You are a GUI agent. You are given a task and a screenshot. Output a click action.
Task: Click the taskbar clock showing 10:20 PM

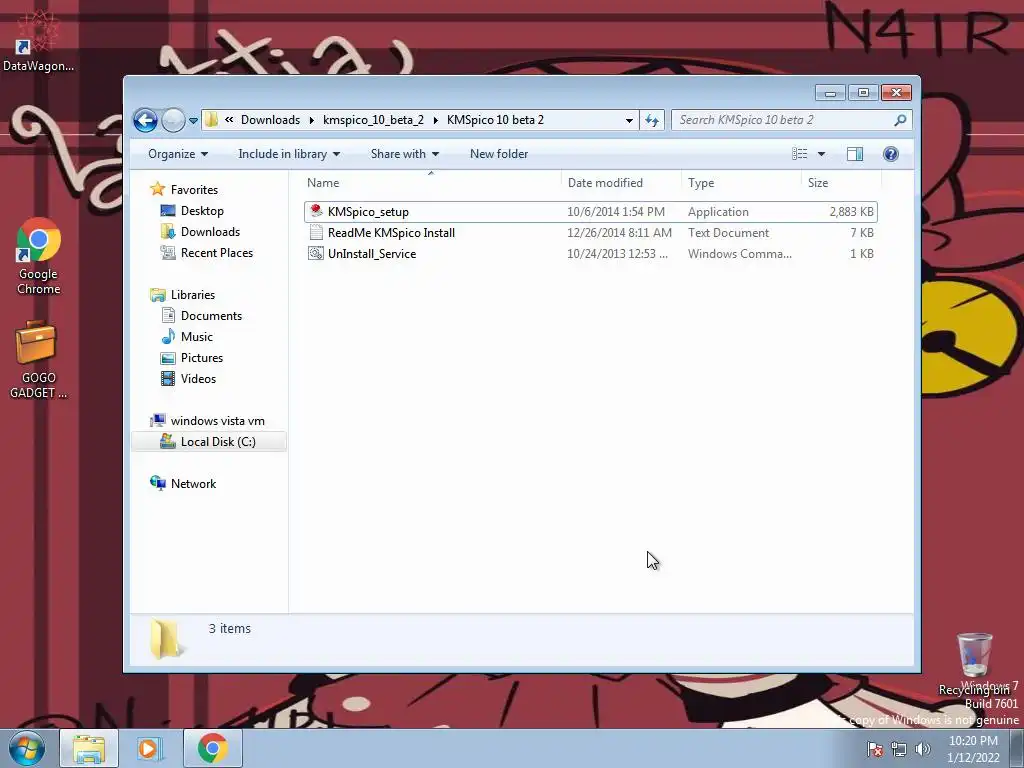973,749
